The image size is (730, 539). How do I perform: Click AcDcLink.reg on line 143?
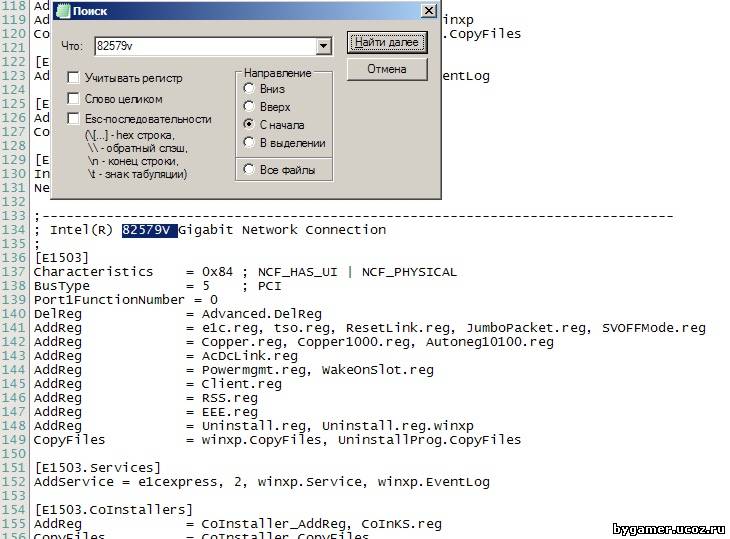(250, 356)
